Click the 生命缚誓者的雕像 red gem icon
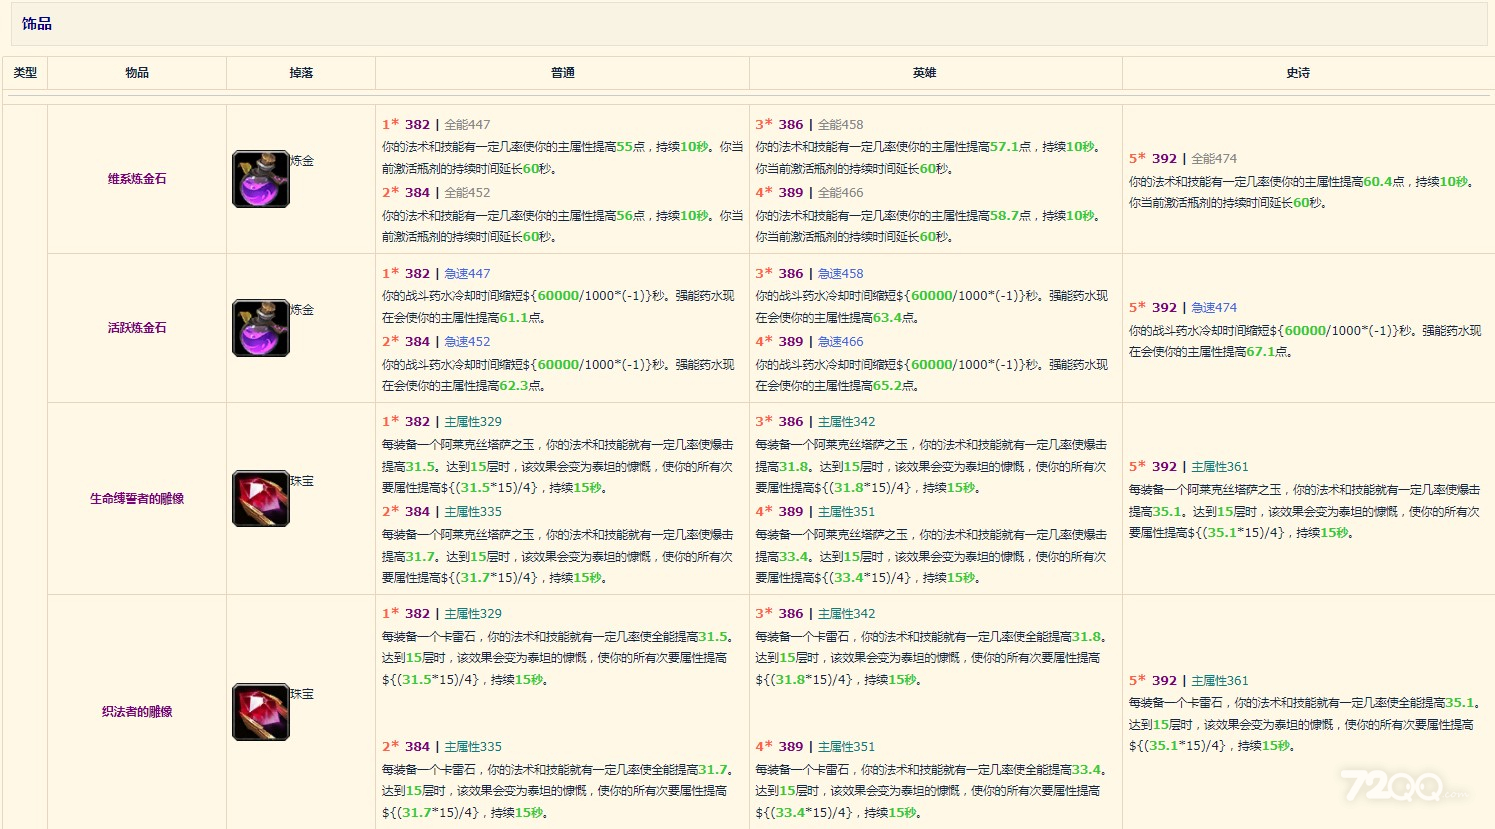 pyautogui.click(x=261, y=499)
